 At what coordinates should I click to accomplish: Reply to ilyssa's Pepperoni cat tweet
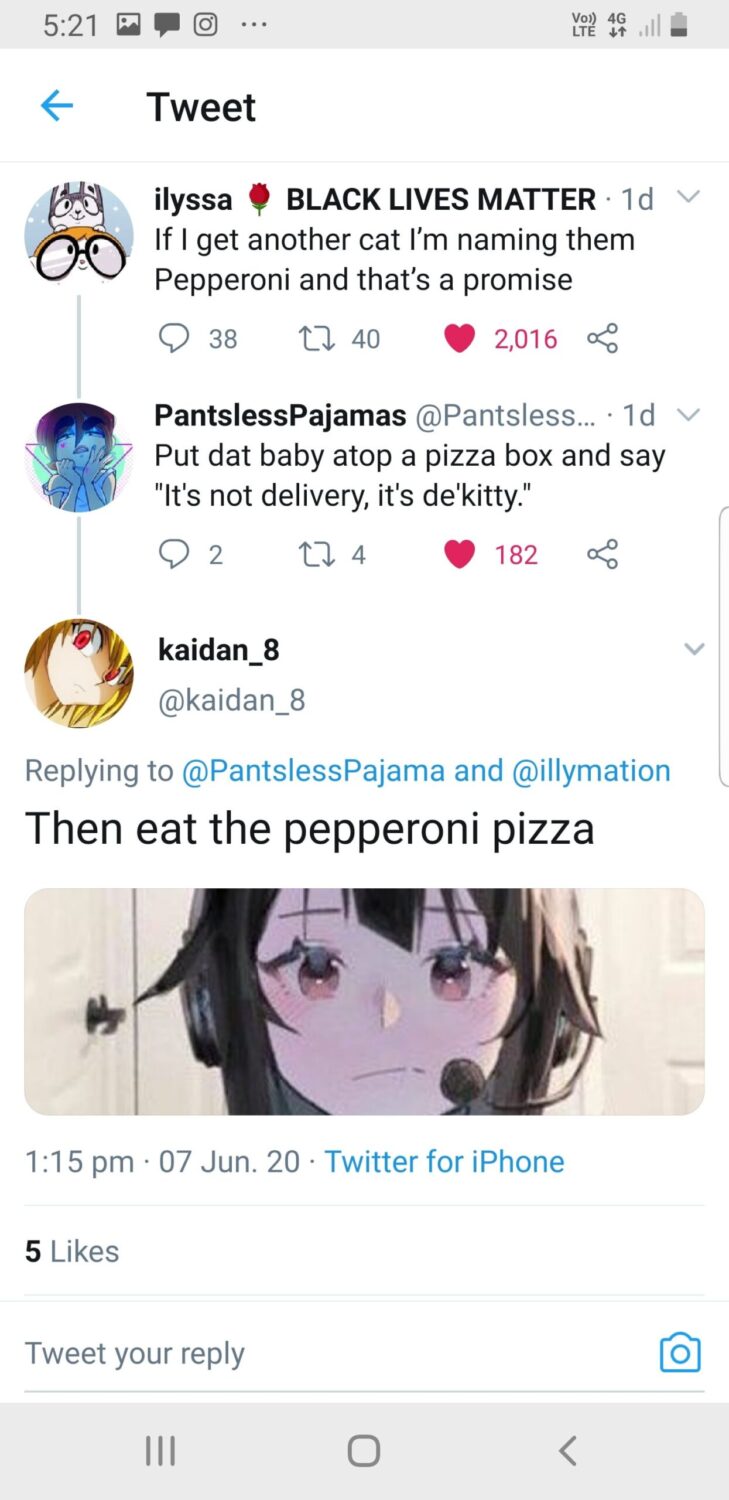tap(174, 339)
